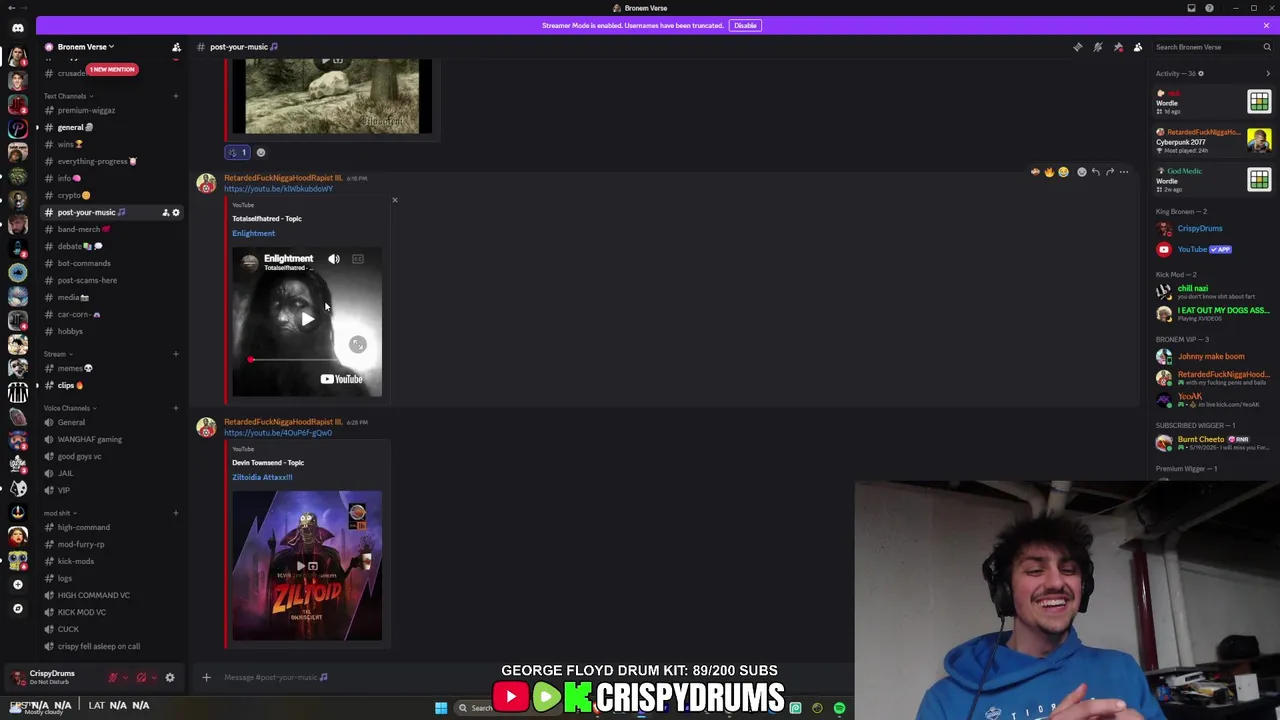Screen dimensions: 1280x720
Task: Dismiss the Streamer Mode banner
Action: (1266, 25)
